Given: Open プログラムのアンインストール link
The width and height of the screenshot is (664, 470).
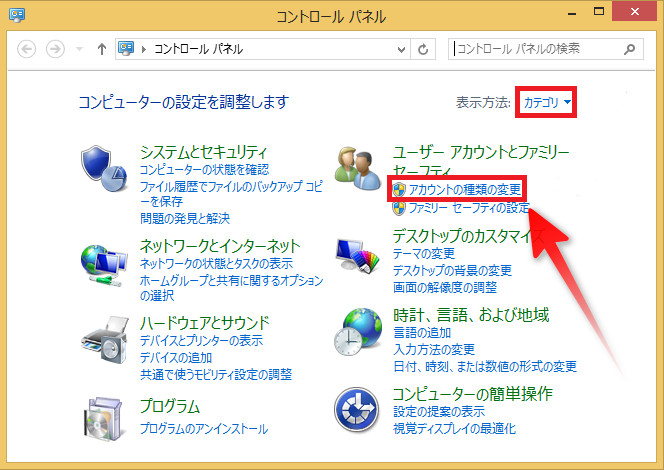Looking at the screenshot, I should [204, 429].
